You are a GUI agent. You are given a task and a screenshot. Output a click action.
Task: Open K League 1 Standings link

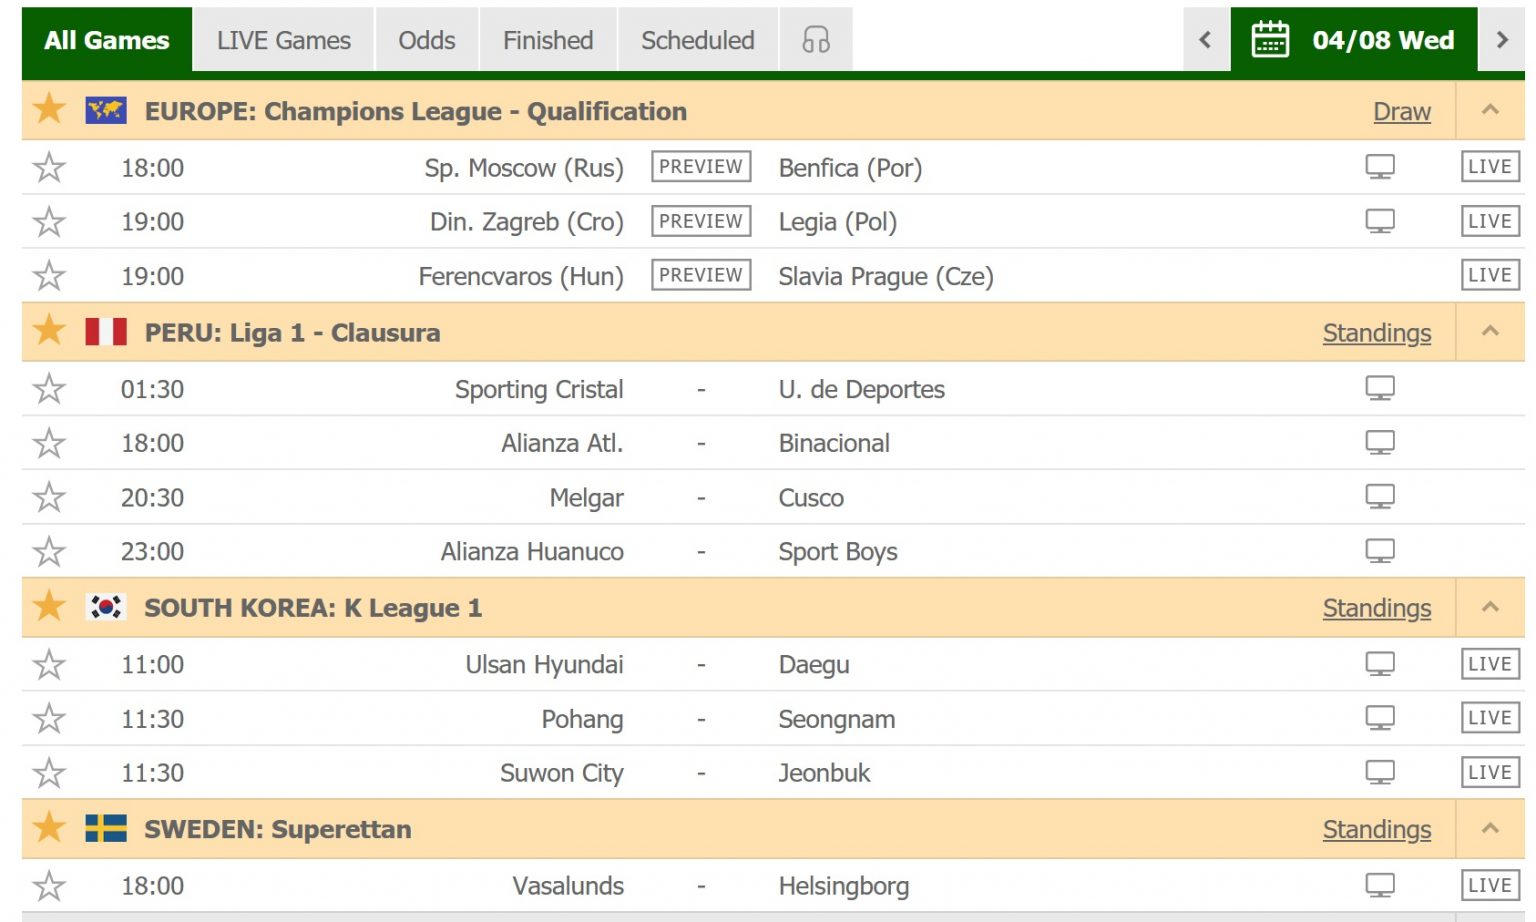coord(1377,608)
